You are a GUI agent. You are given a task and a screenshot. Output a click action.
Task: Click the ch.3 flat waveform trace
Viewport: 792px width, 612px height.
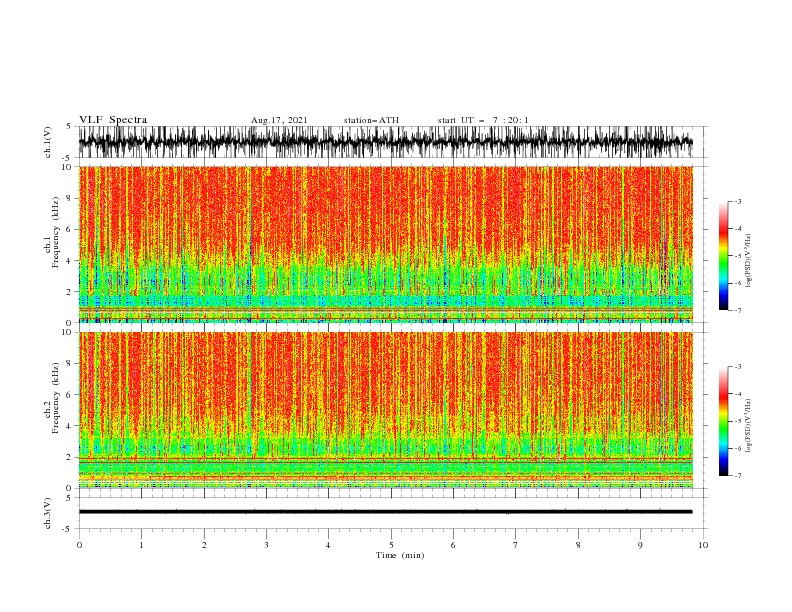(385, 512)
